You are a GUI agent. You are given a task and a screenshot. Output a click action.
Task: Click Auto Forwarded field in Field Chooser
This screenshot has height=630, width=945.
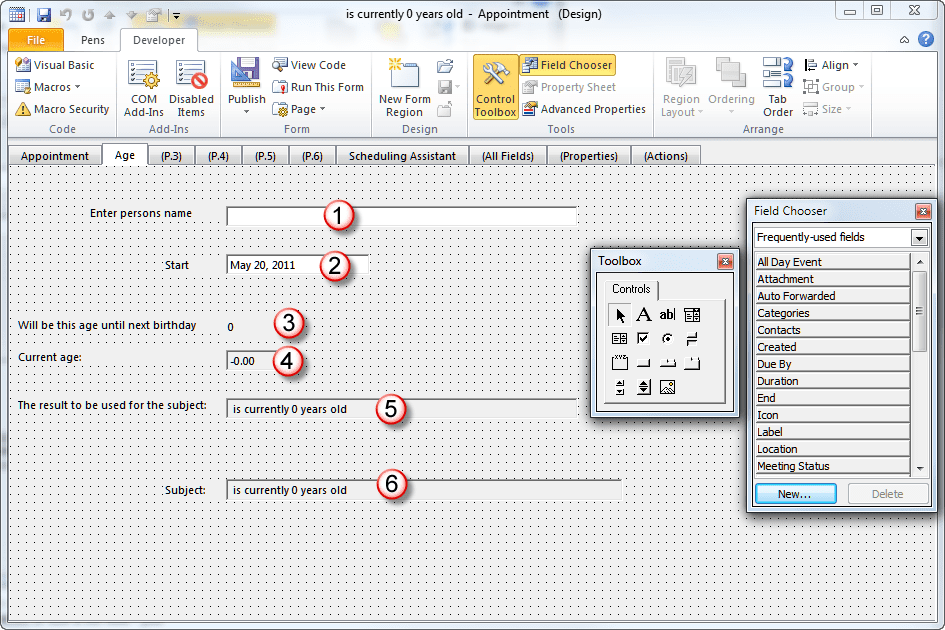point(832,295)
